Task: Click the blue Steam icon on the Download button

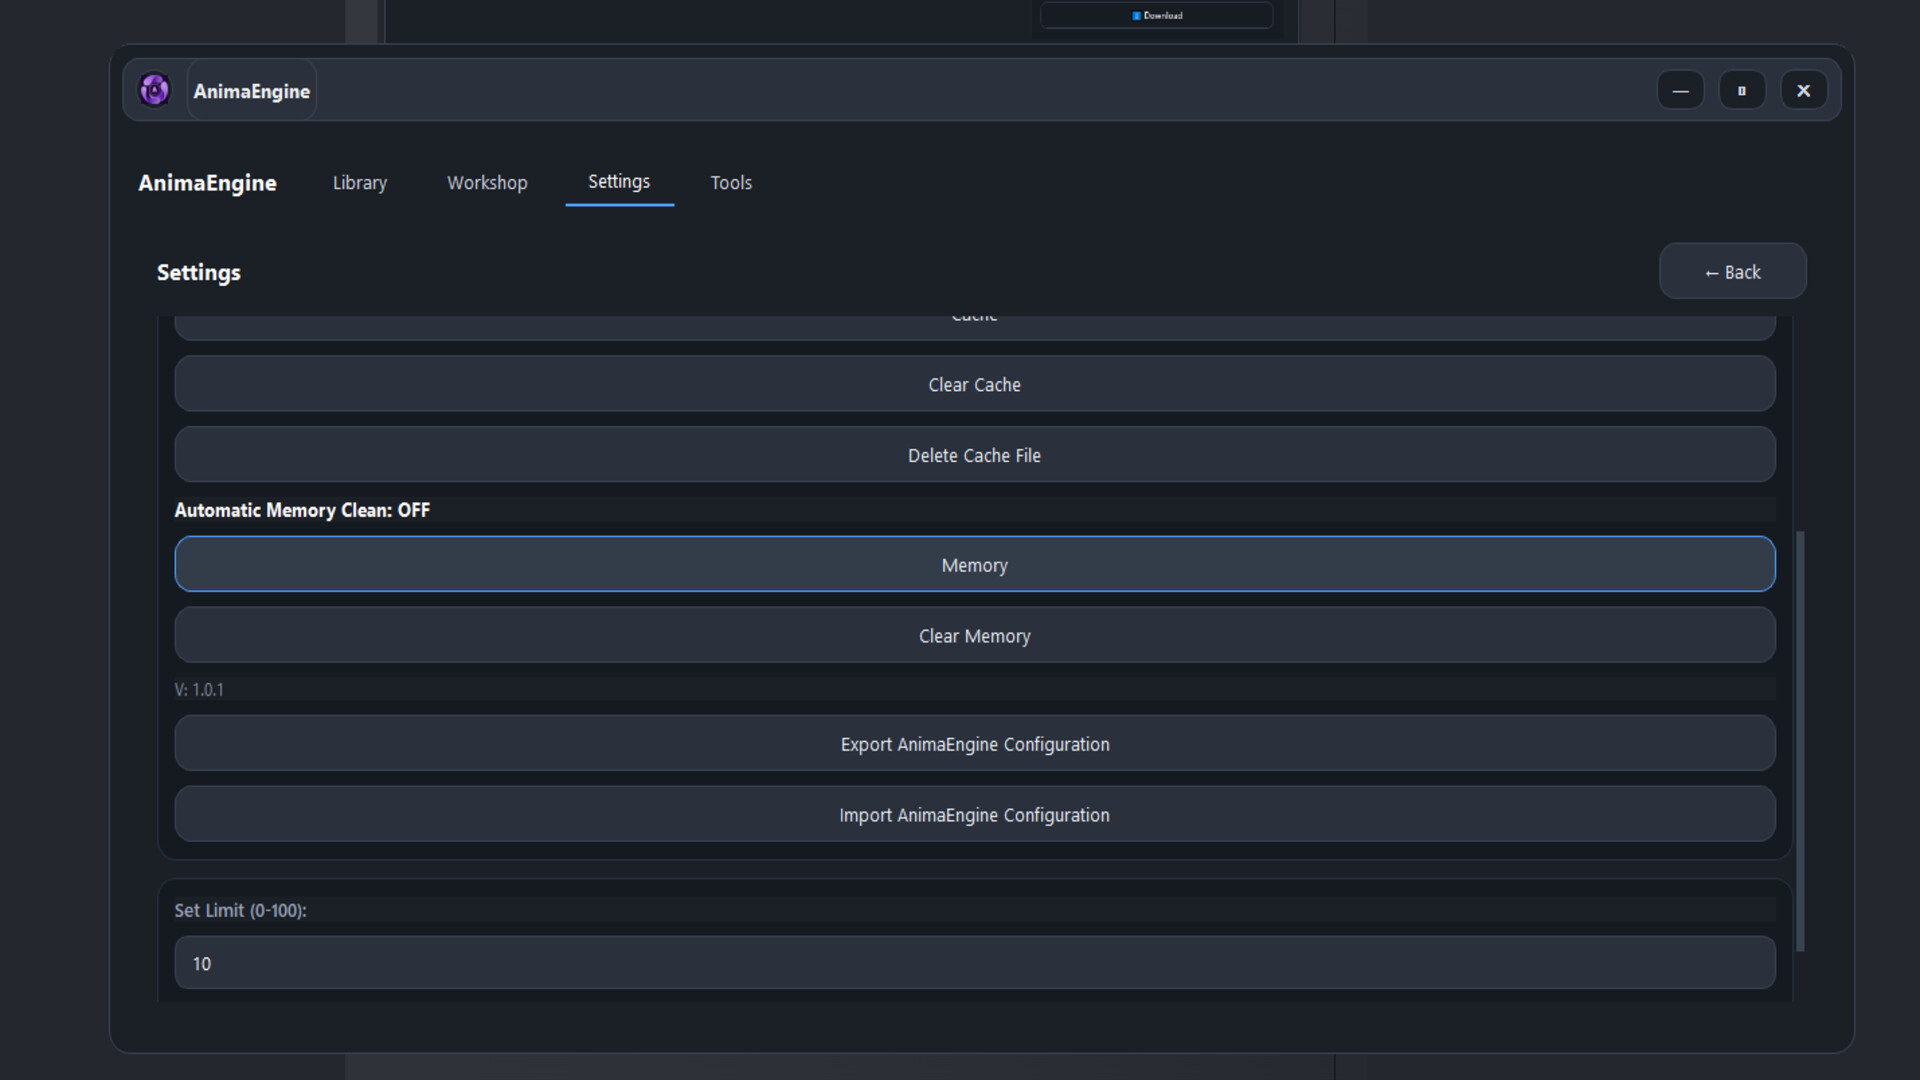Action: tap(1135, 15)
